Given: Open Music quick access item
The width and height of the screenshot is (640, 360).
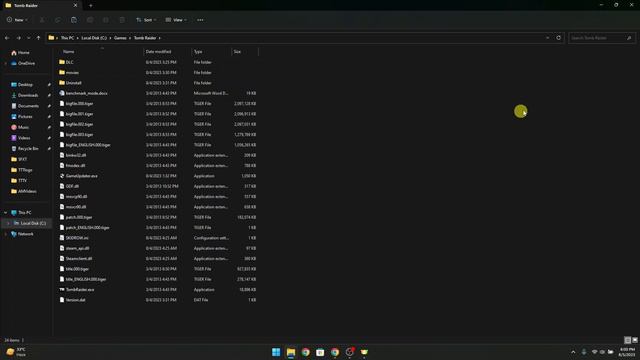Looking at the screenshot, I should pos(23,127).
